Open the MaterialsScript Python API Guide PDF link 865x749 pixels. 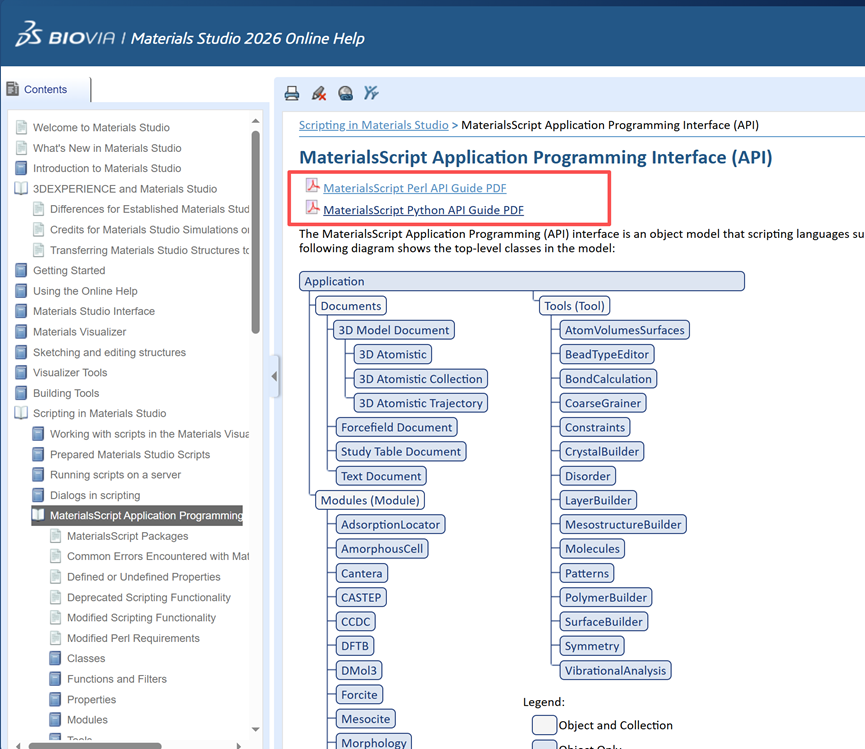424,210
